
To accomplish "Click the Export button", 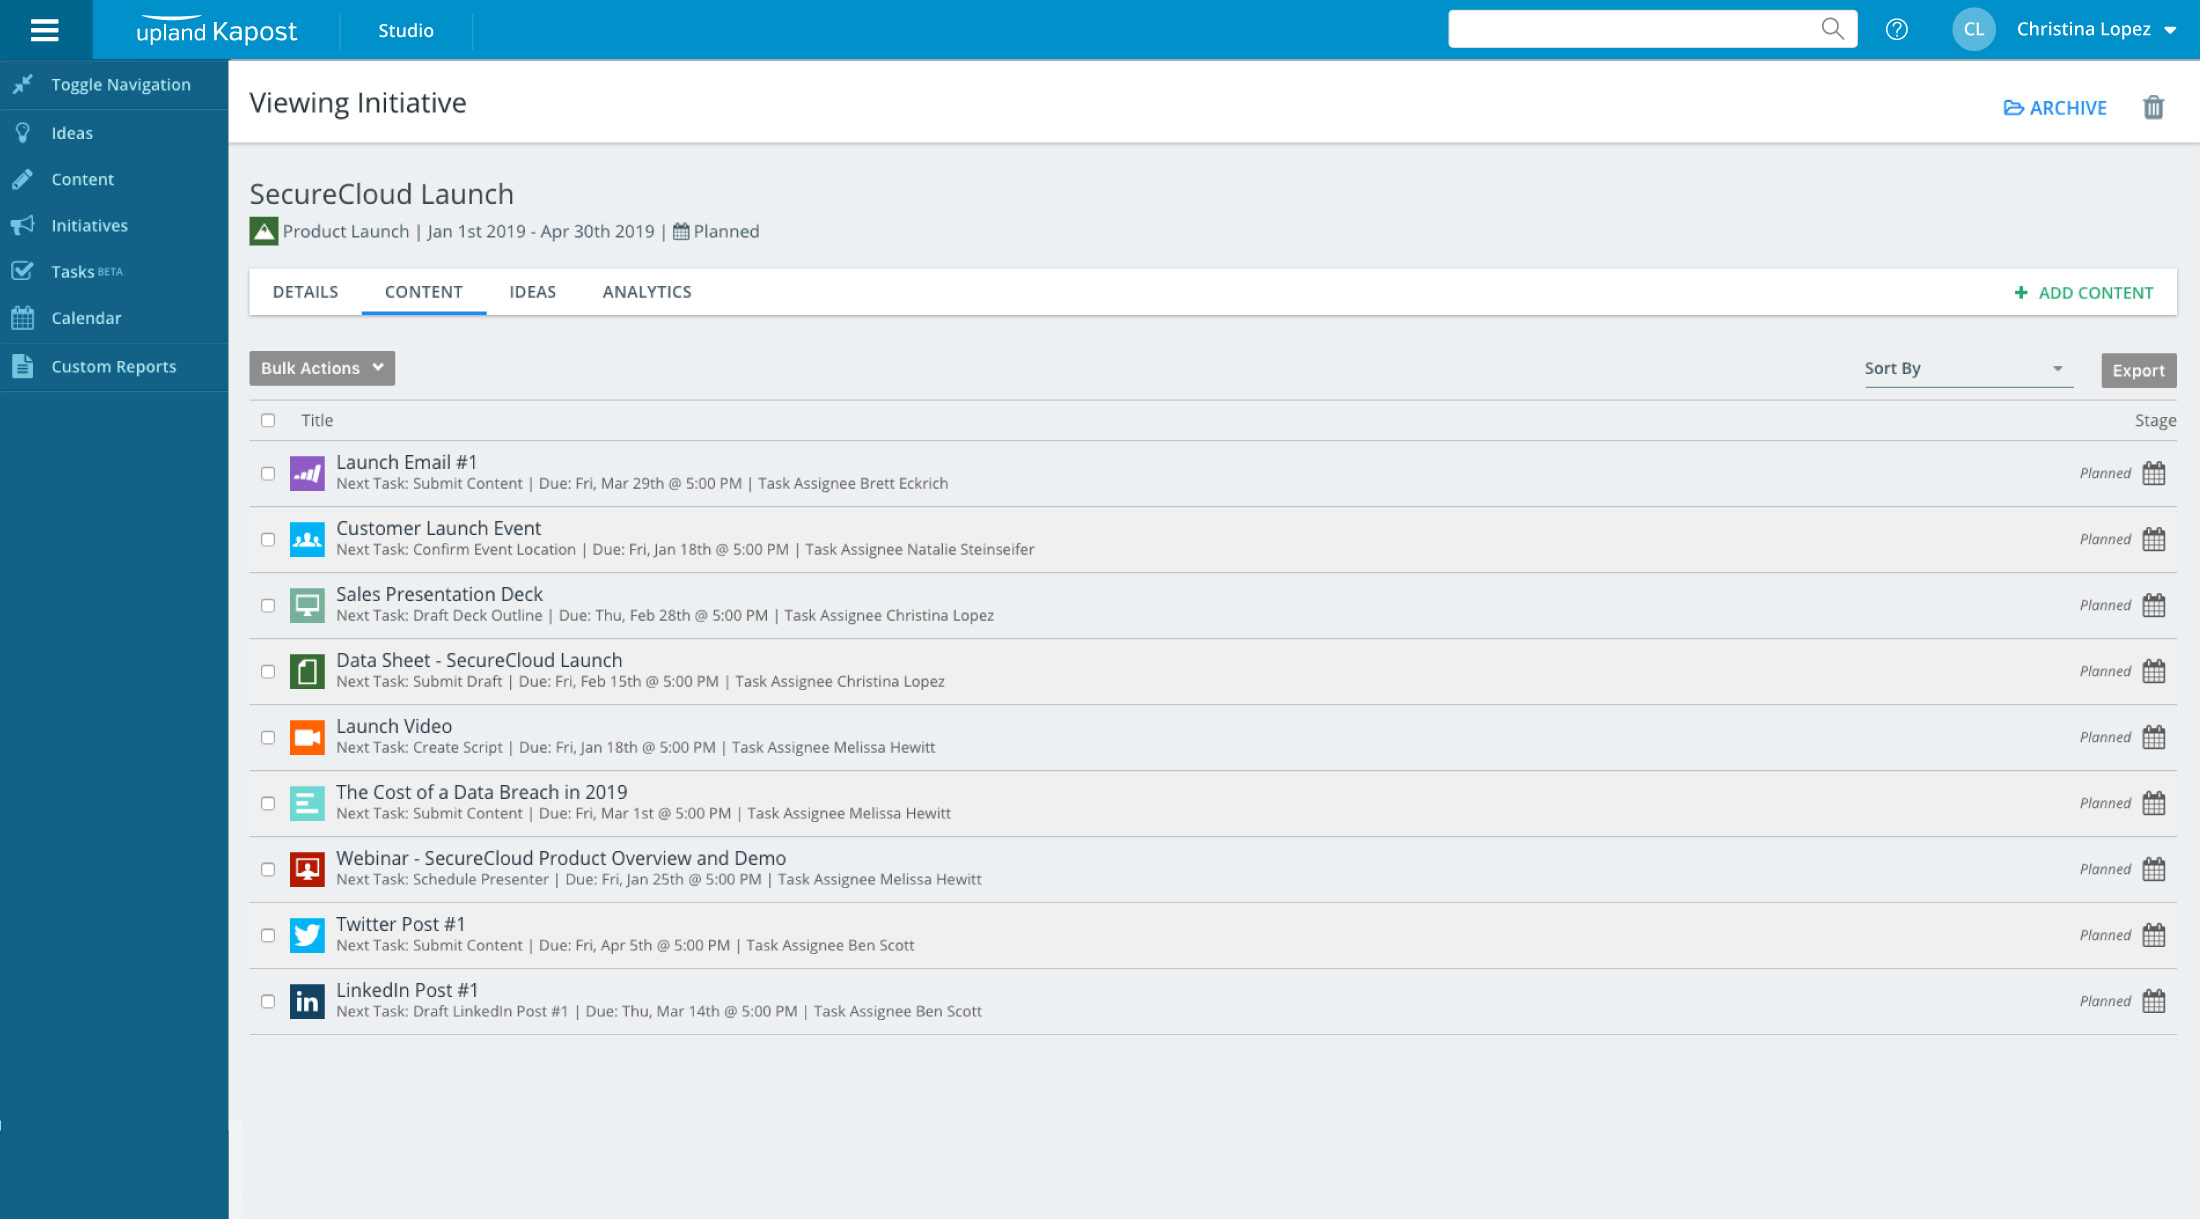I will (2139, 370).
